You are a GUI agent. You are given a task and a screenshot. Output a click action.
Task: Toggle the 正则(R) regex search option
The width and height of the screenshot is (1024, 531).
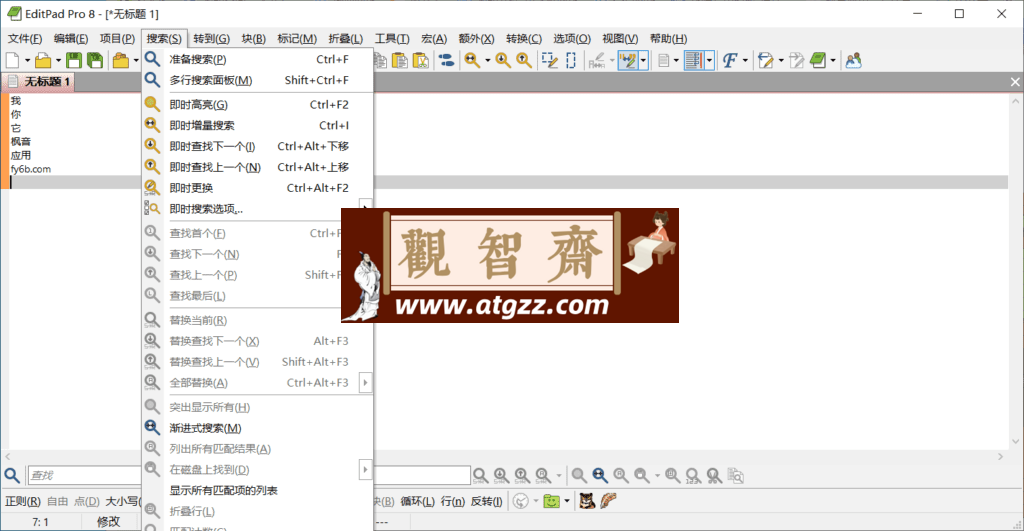point(23,502)
